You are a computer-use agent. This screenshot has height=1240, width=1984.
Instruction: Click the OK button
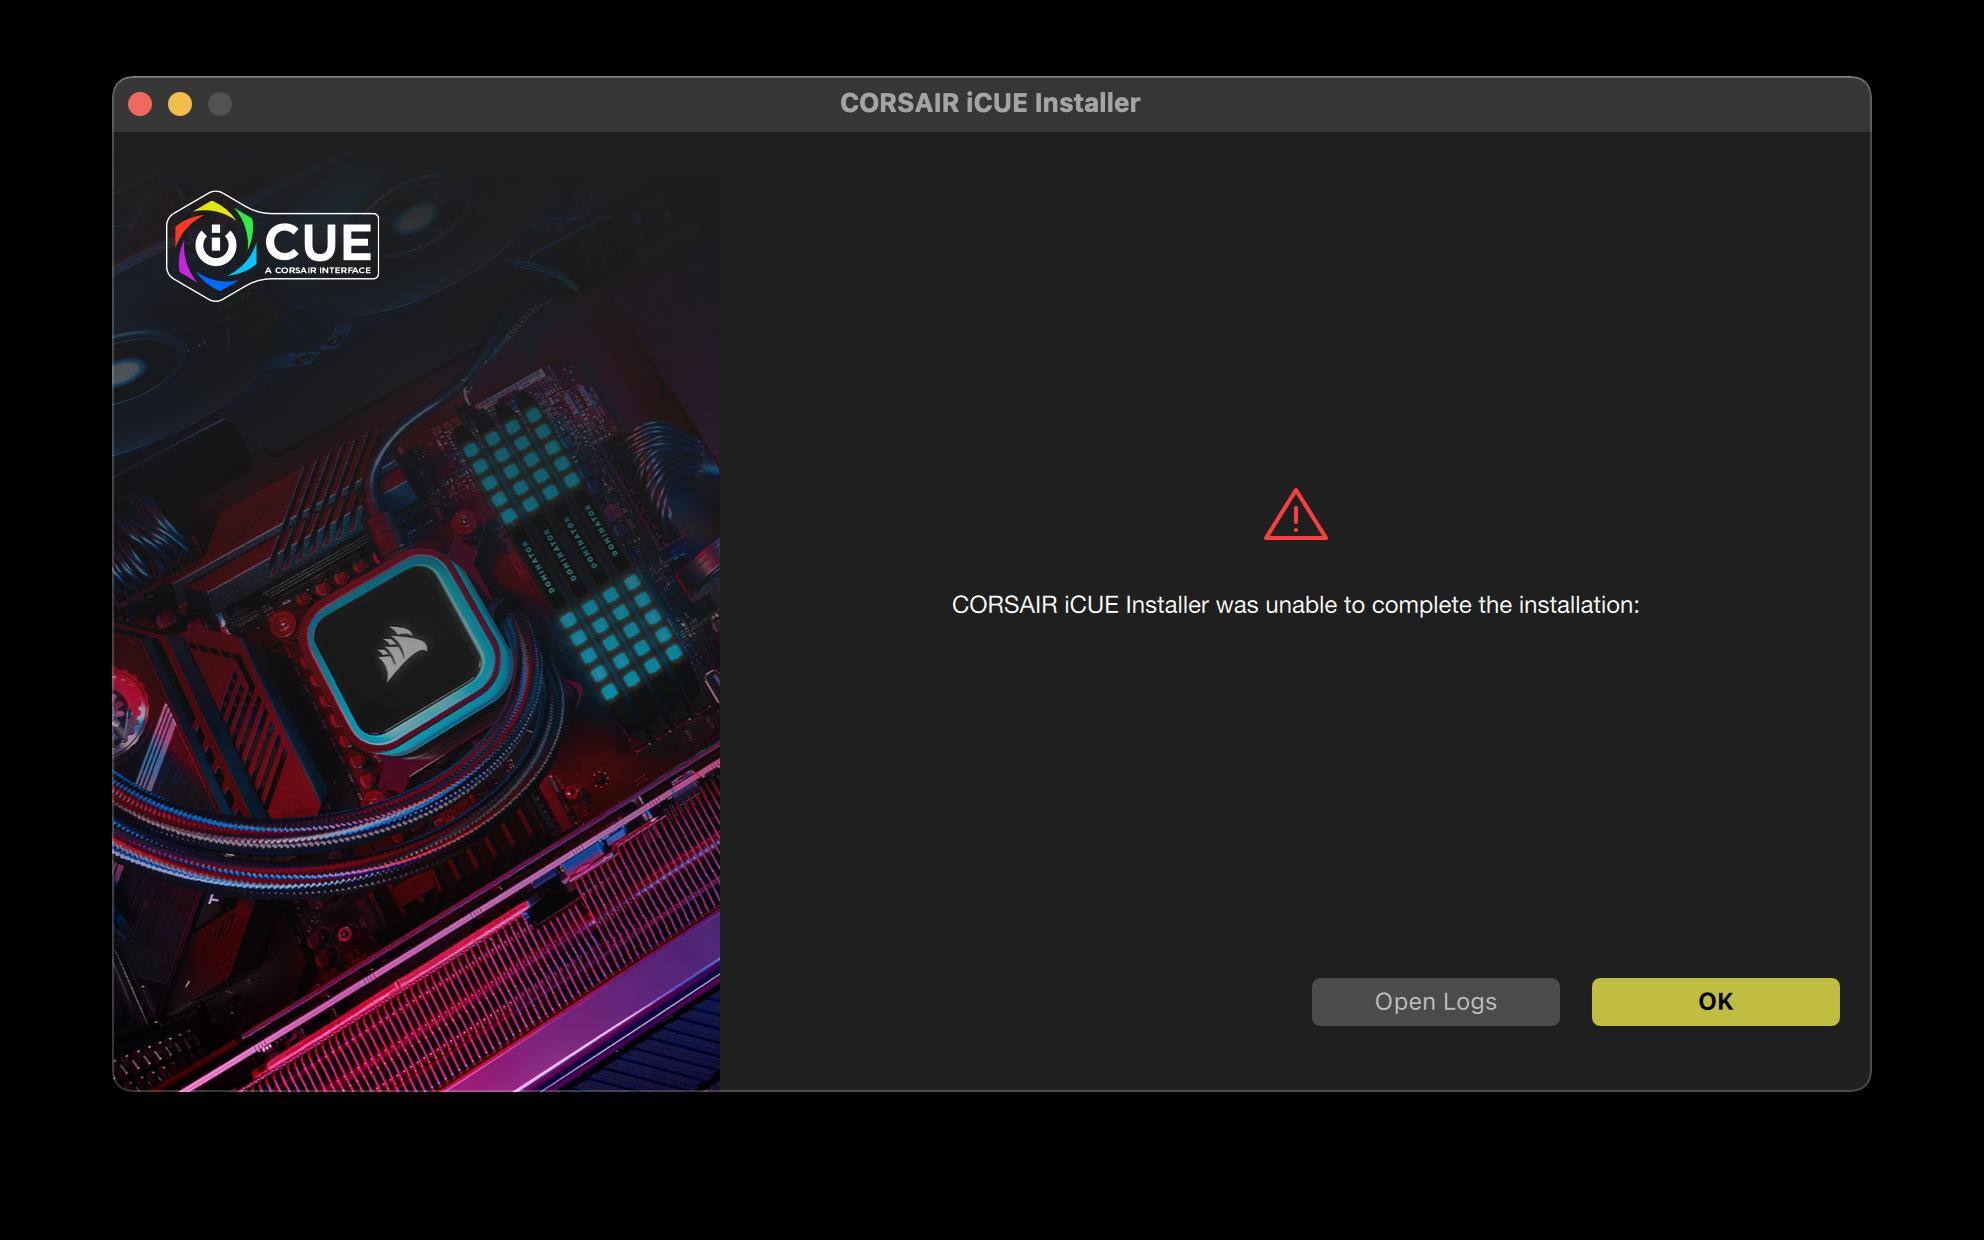pos(1715,1001)
